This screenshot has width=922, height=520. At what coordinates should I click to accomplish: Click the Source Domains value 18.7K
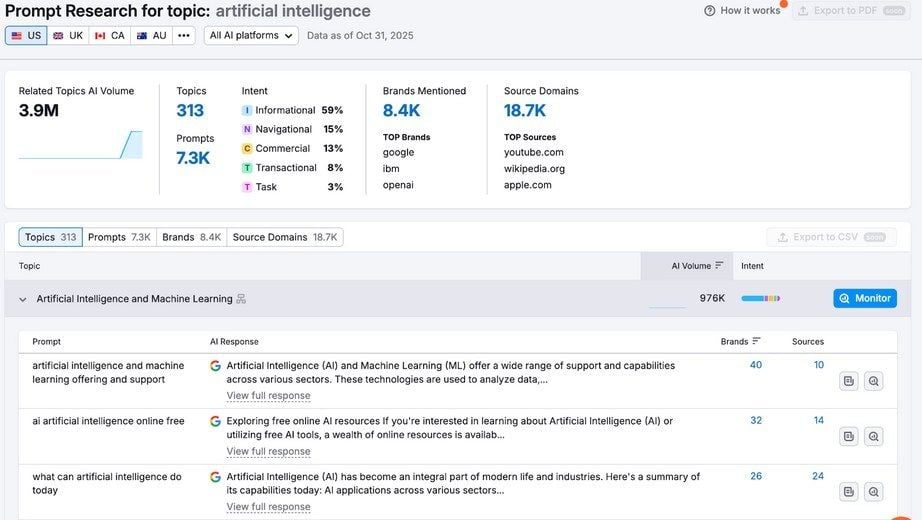tap(525, 111)
